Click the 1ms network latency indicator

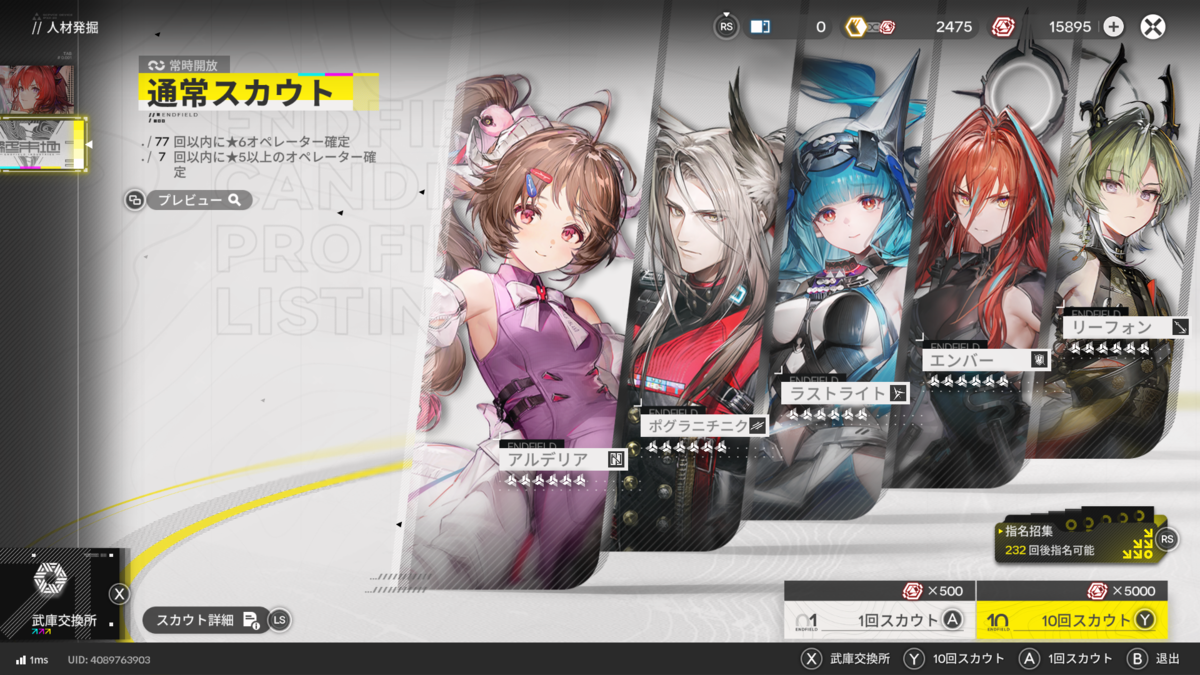tap(32, 660)
